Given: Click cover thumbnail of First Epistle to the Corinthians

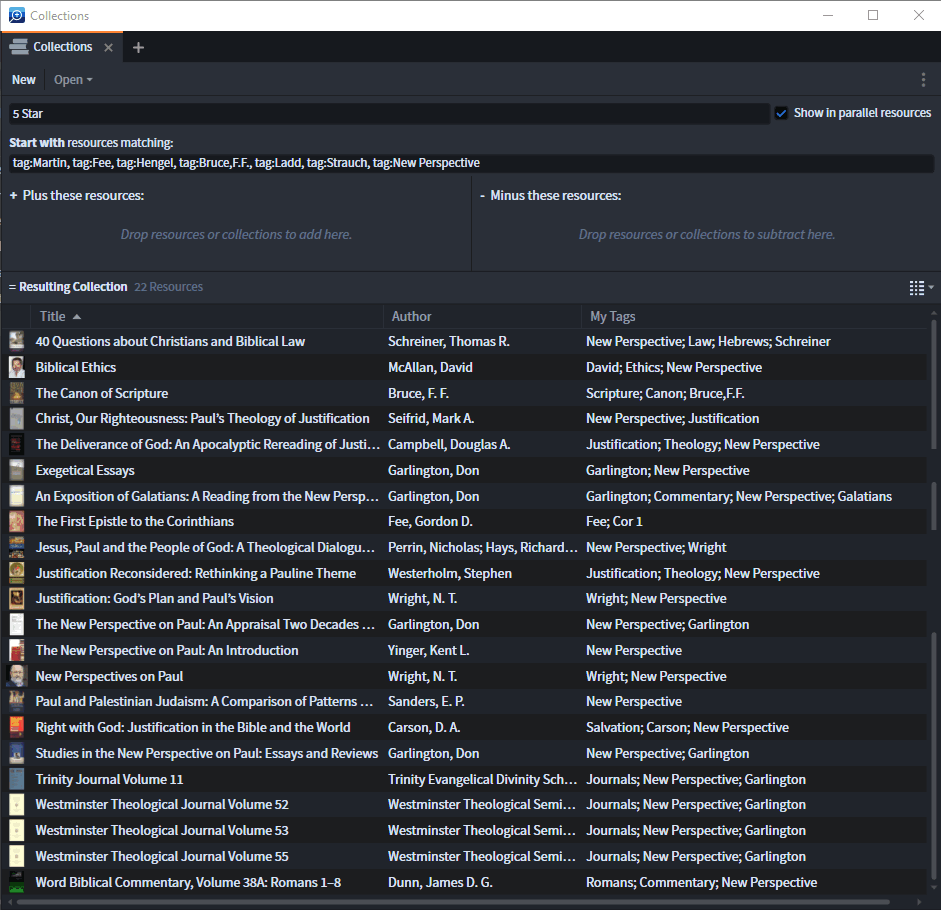Looking at the screenshot, I should tap(17, 521).
